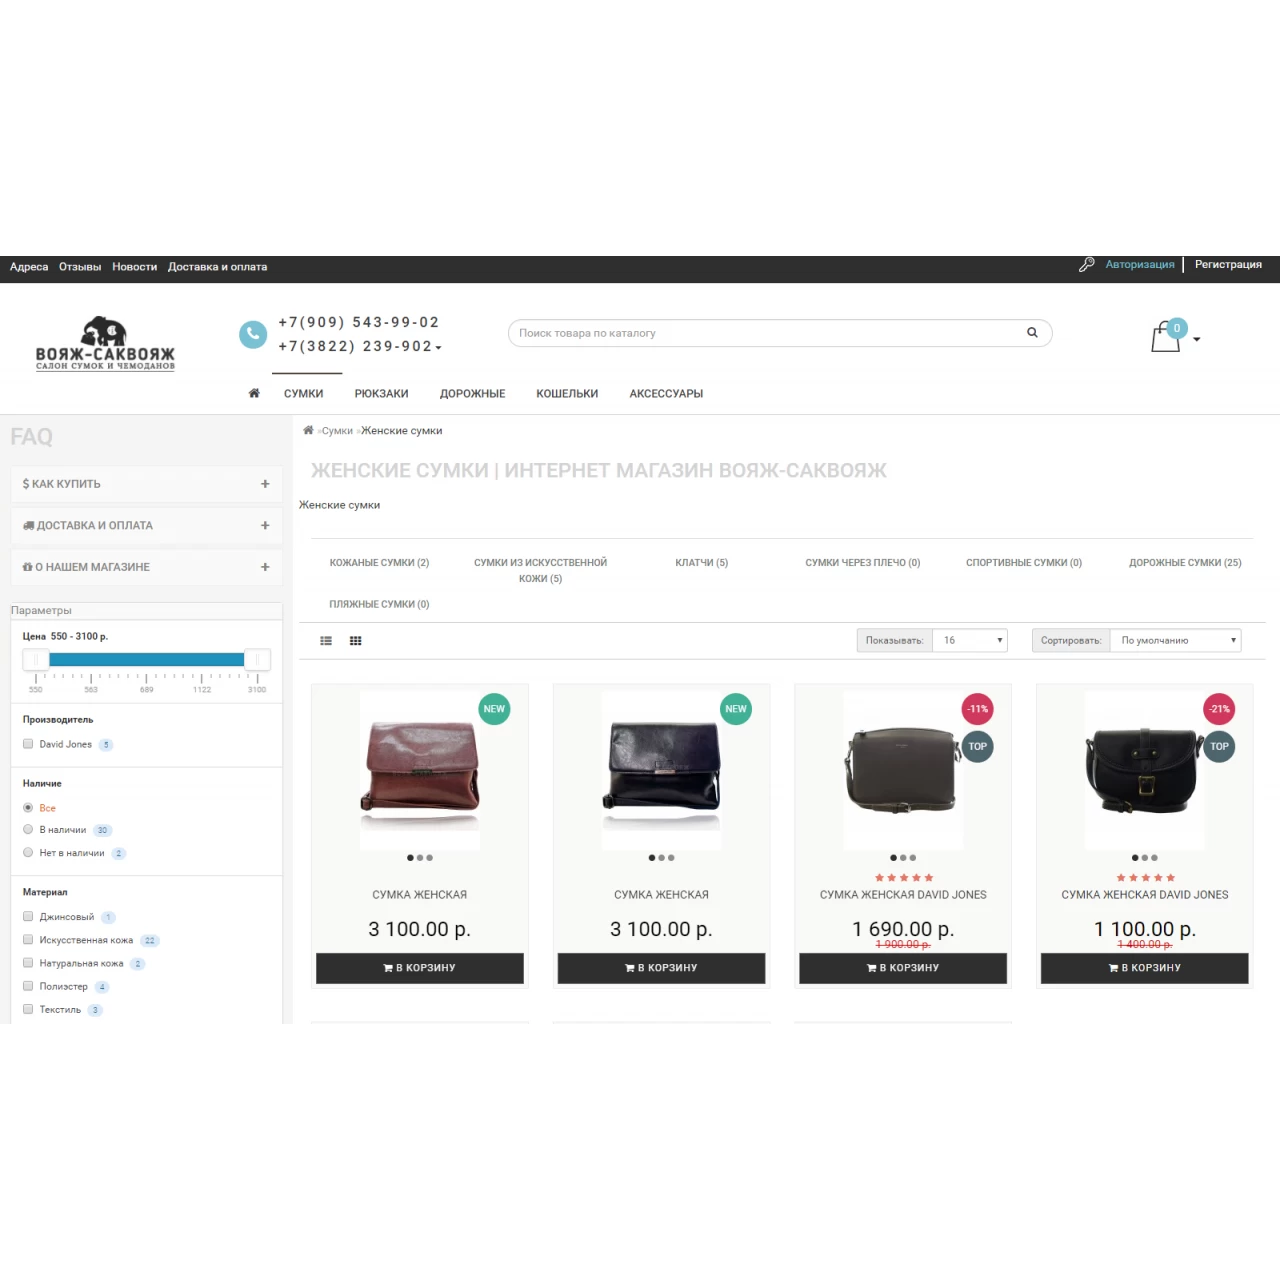Click the NEW badge on brown bag
Viewport: 1280px width, 1280px height.
pos(494,709)
